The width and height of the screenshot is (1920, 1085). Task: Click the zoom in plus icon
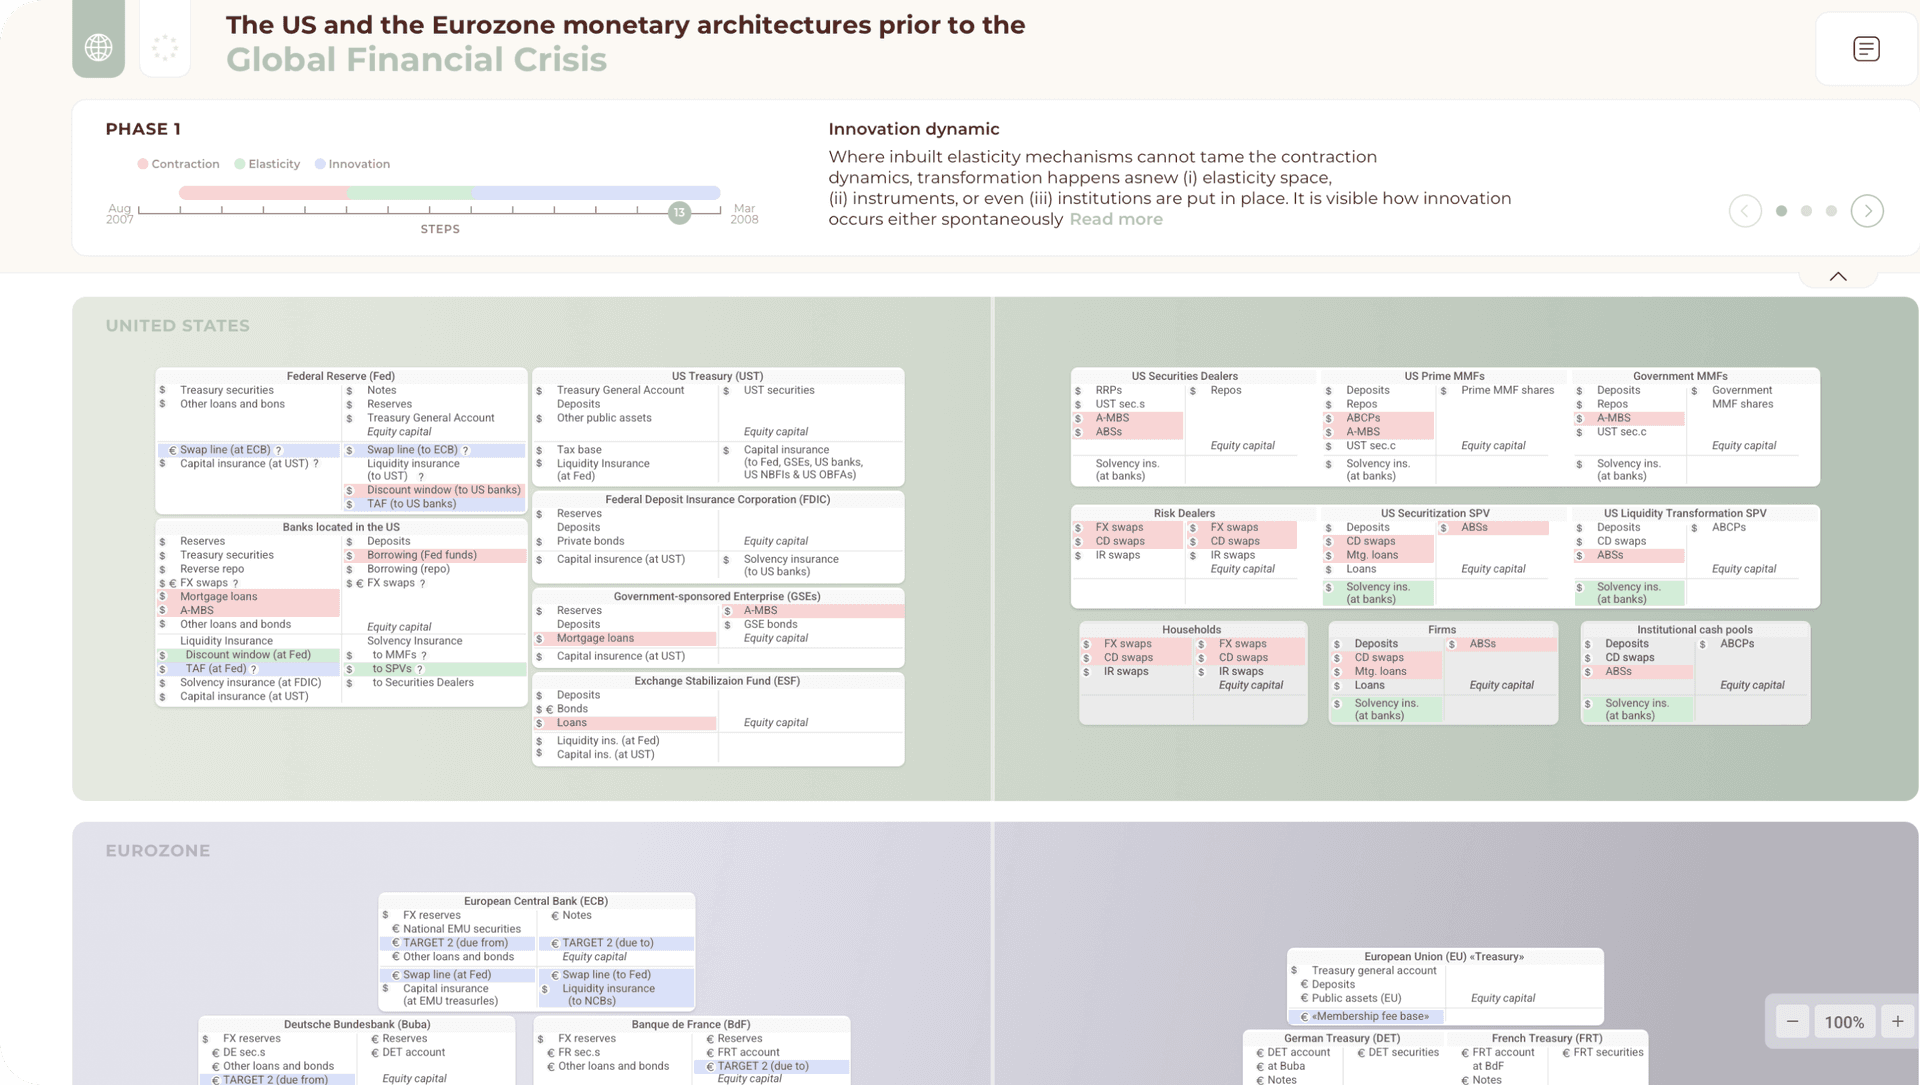click(x=1897, y=1021)
